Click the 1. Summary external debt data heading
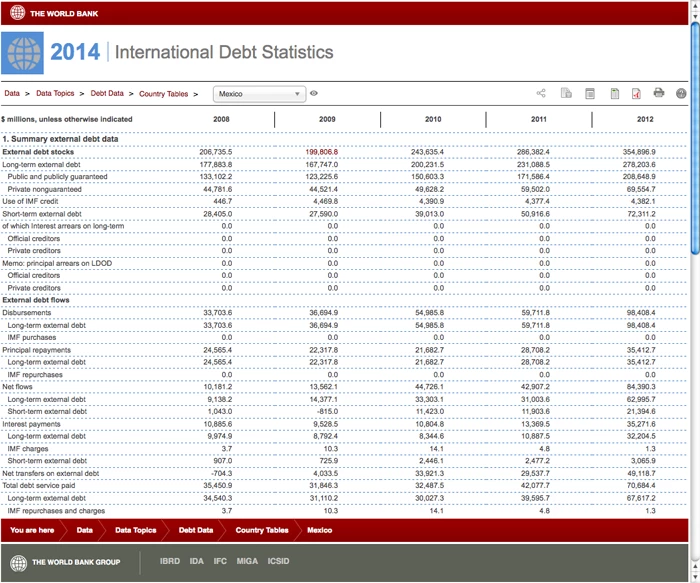 (x=60, y=139)
